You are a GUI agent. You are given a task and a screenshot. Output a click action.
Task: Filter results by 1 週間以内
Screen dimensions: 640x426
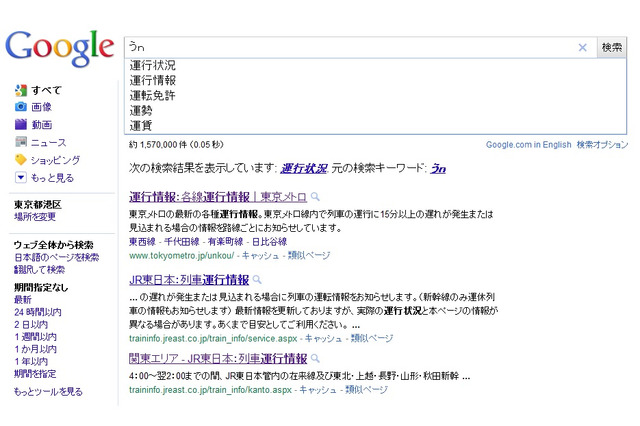pyautogui.click(x=36, y=337)
